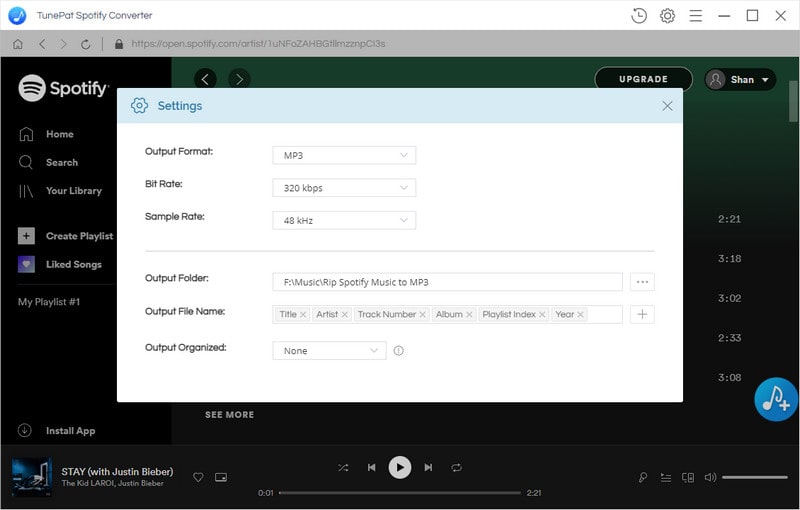Adjust the volume slider
This screenshot has width=800, height=510.
point(755,477)
